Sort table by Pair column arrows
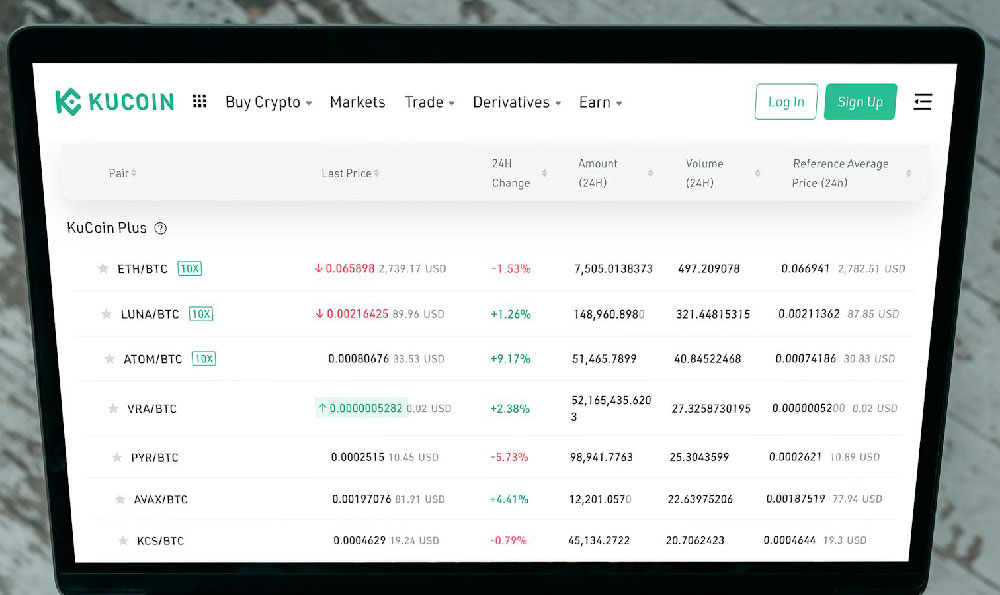The image size is (1000, 595). (x=134, y=173)
